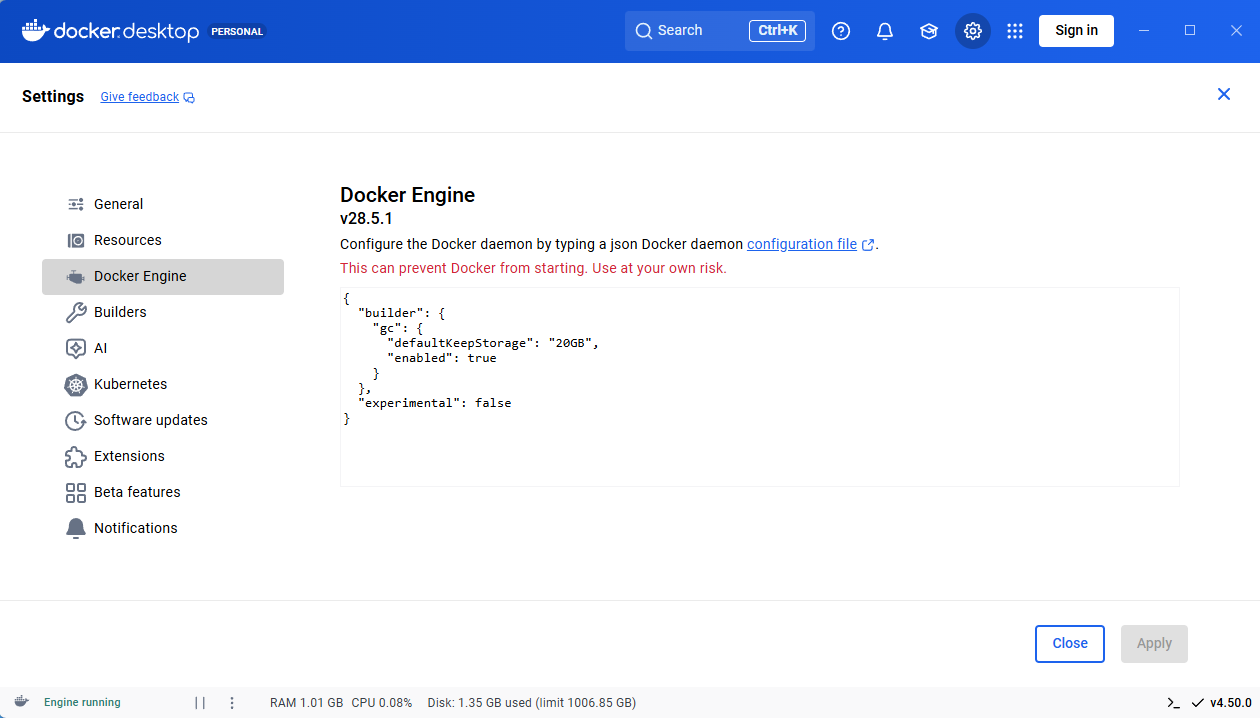Click the Ctrl+K shortcut badge
Image resolution: width=1260 pixels, height=718 pixels.
click(x=777, y=31)
